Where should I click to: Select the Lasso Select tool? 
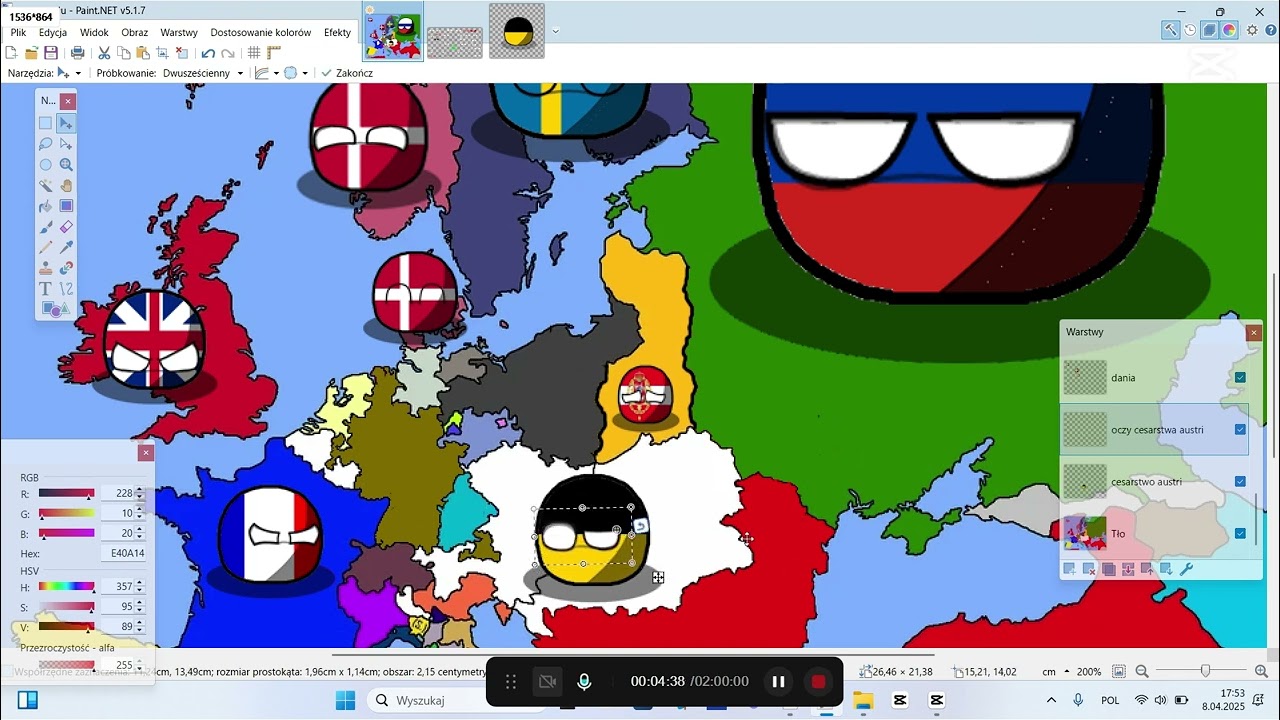(x=46, y=144)
